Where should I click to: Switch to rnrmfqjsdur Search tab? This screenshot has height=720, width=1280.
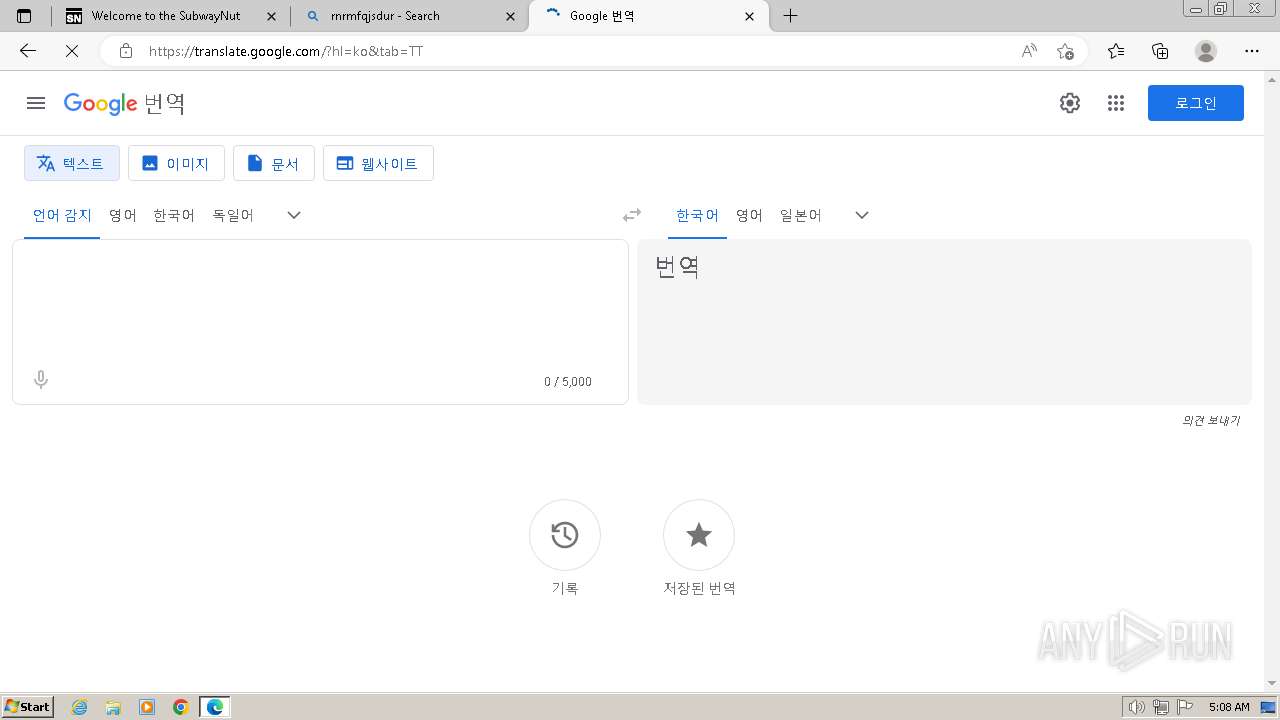pyautogui.click(x=410, y=16)
